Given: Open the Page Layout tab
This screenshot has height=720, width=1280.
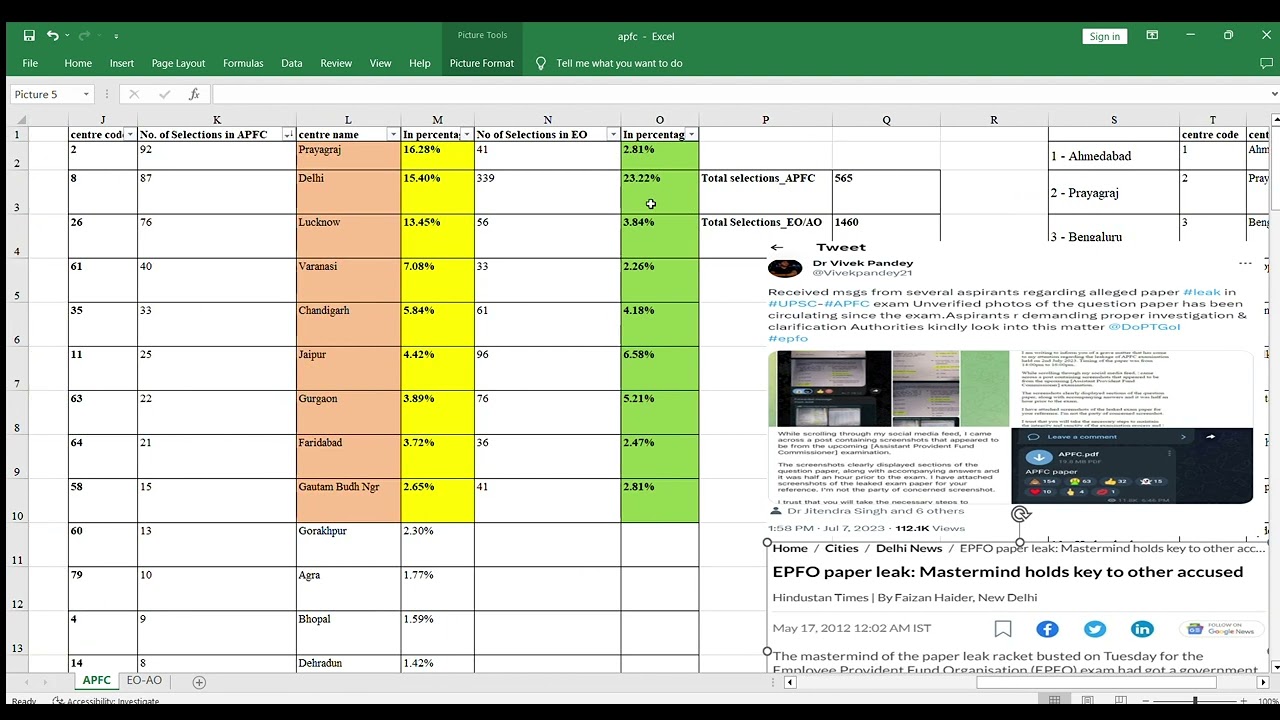Looking at the screenshot, I should coord(178,63).
